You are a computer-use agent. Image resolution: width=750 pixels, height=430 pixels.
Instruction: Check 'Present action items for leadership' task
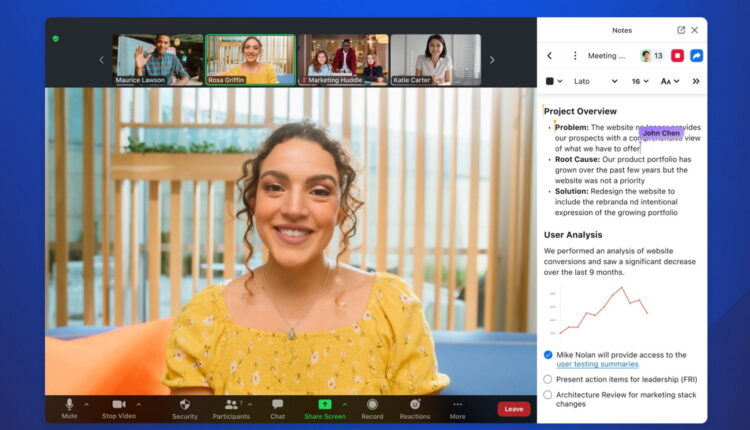(548, 380)
